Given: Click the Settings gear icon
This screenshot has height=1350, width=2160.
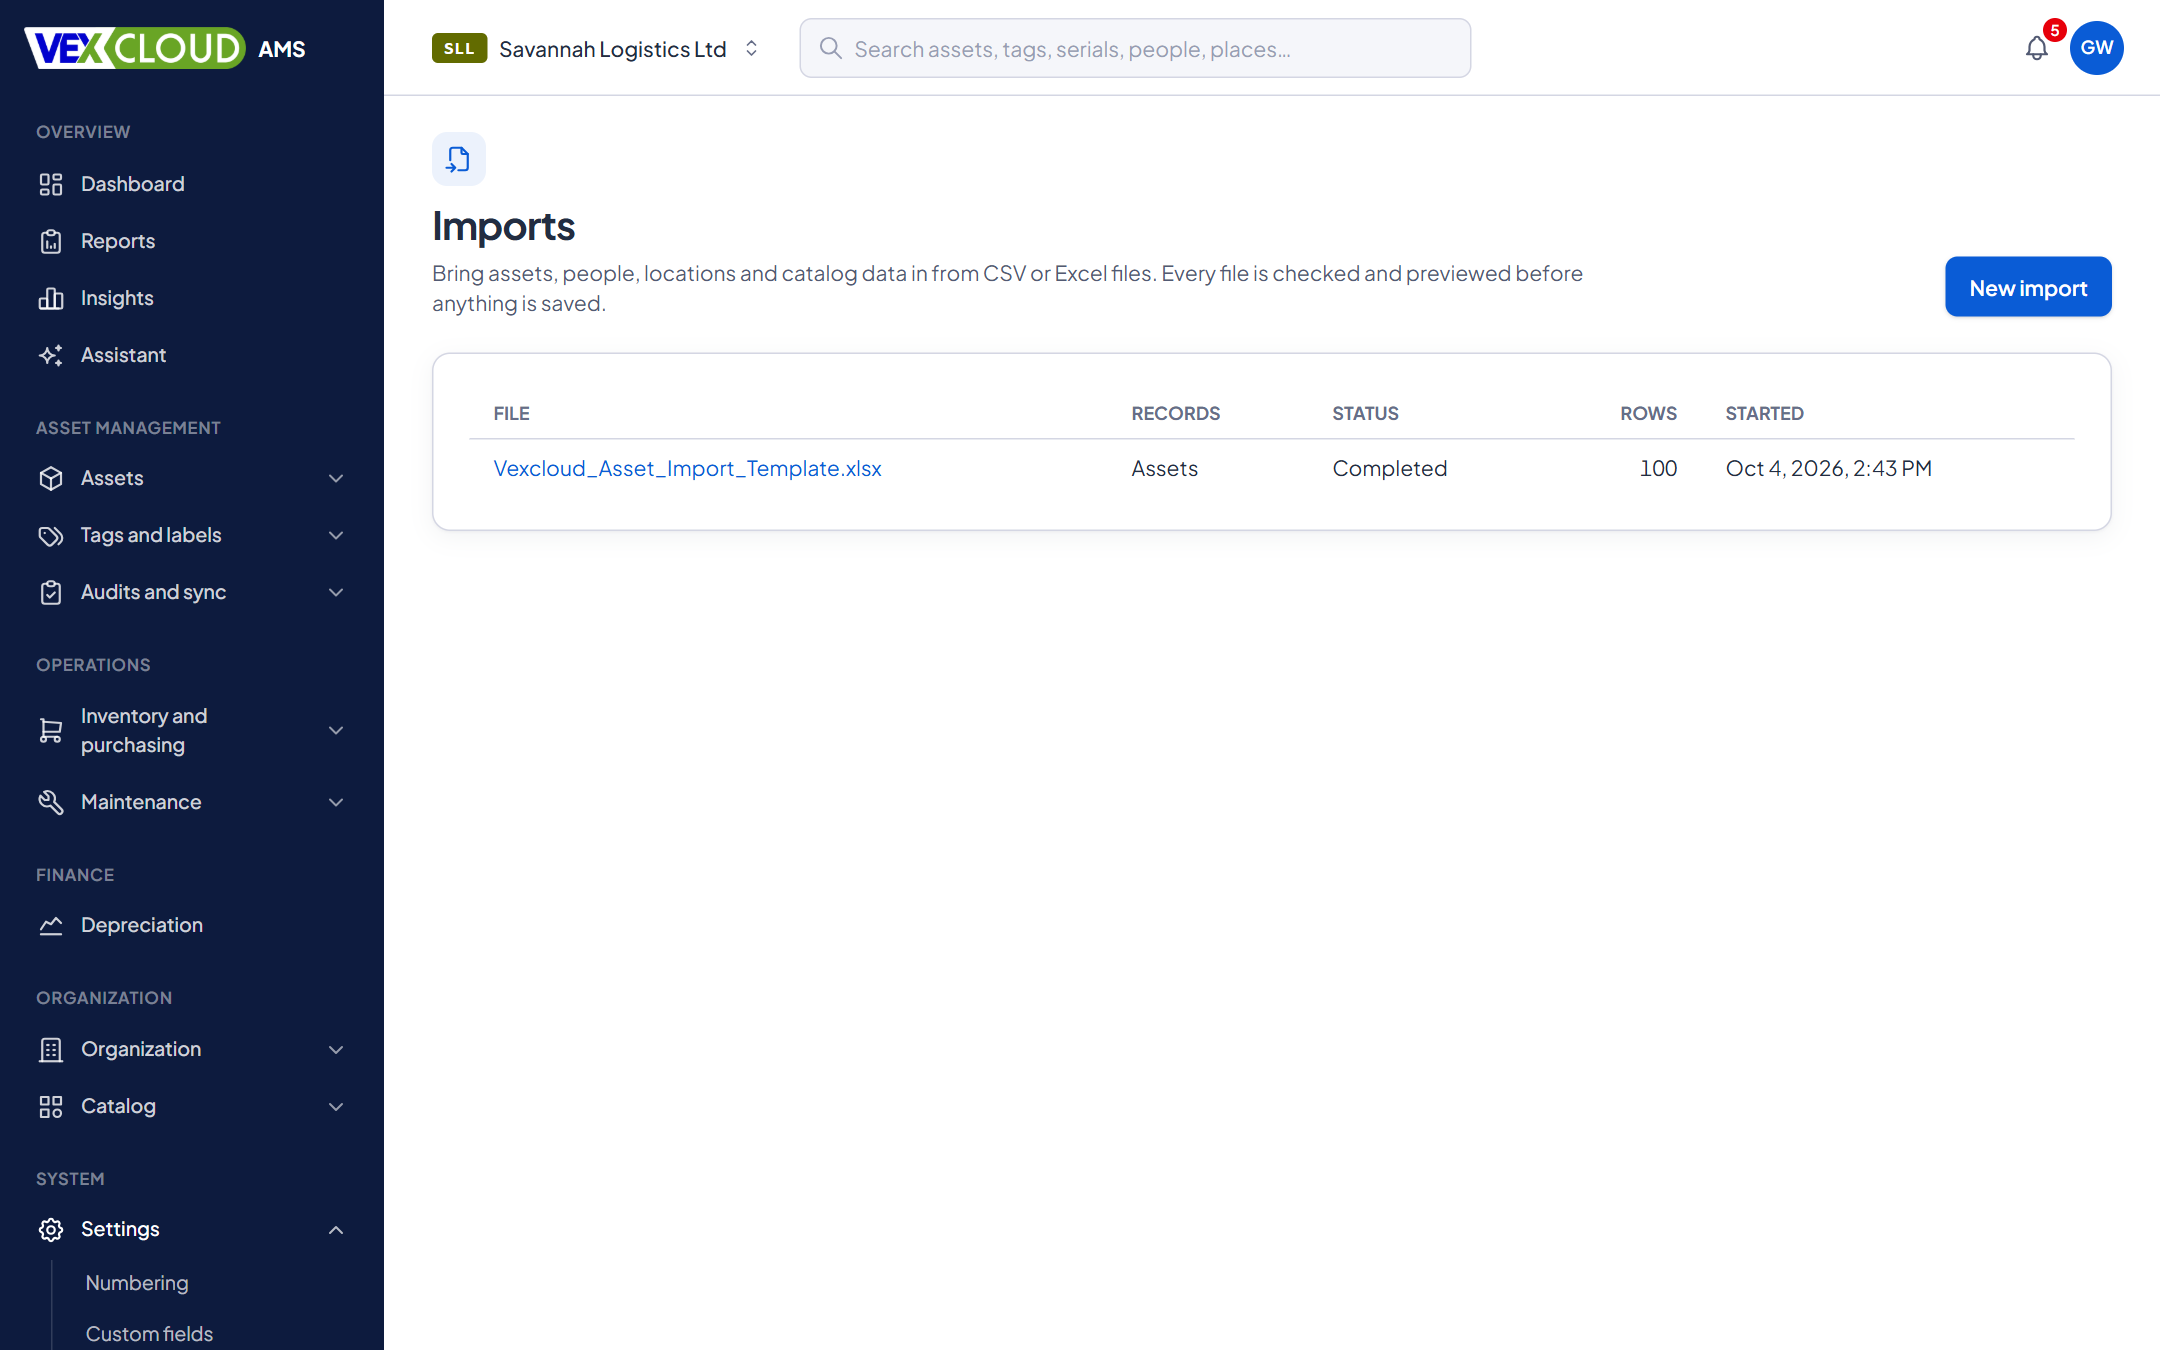Looking at the screenshot, I should tap(51, 1229).
